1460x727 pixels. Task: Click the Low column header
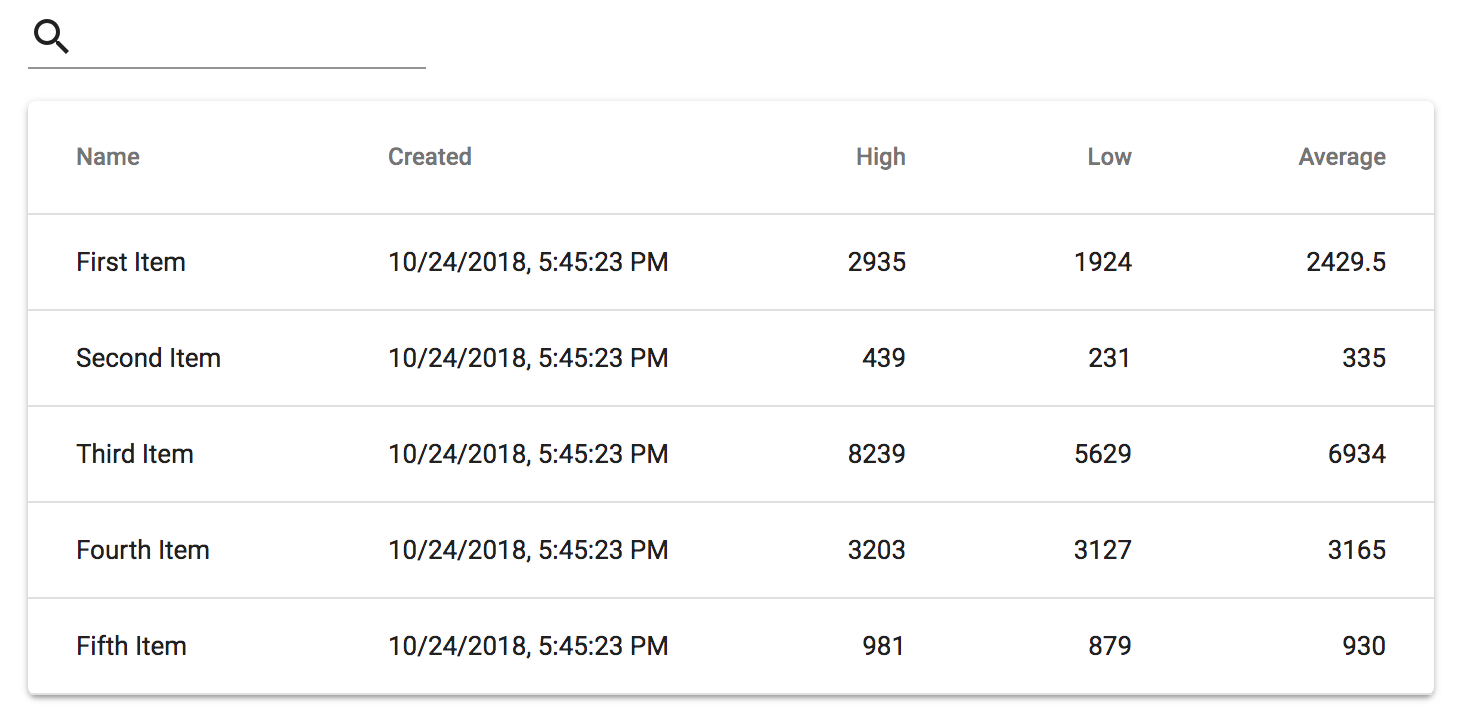(1109, 157)
